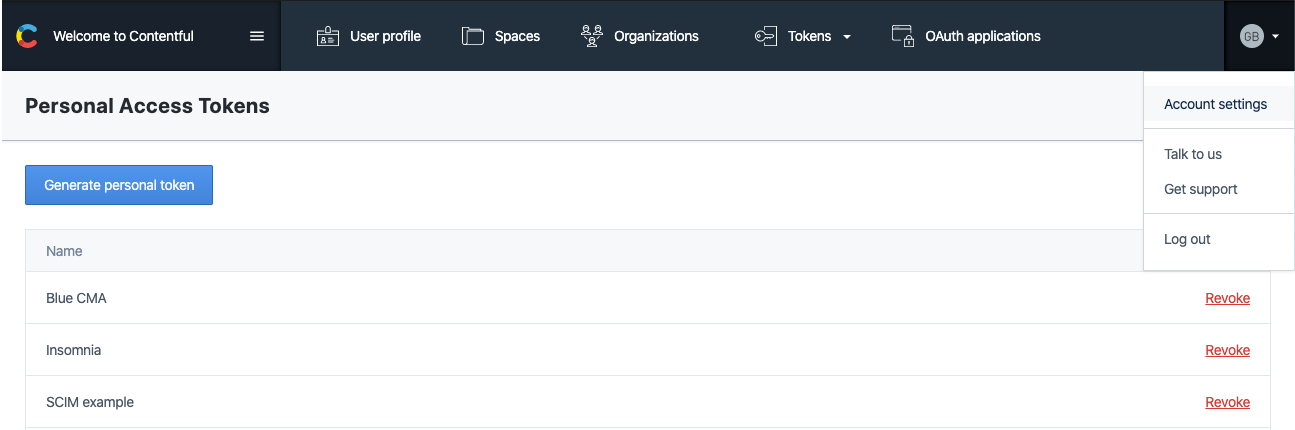This screenshot has height=430, width=1295.
Task: Expand the Tokens dropdown arrow
Action: click(x=847, y=37)
